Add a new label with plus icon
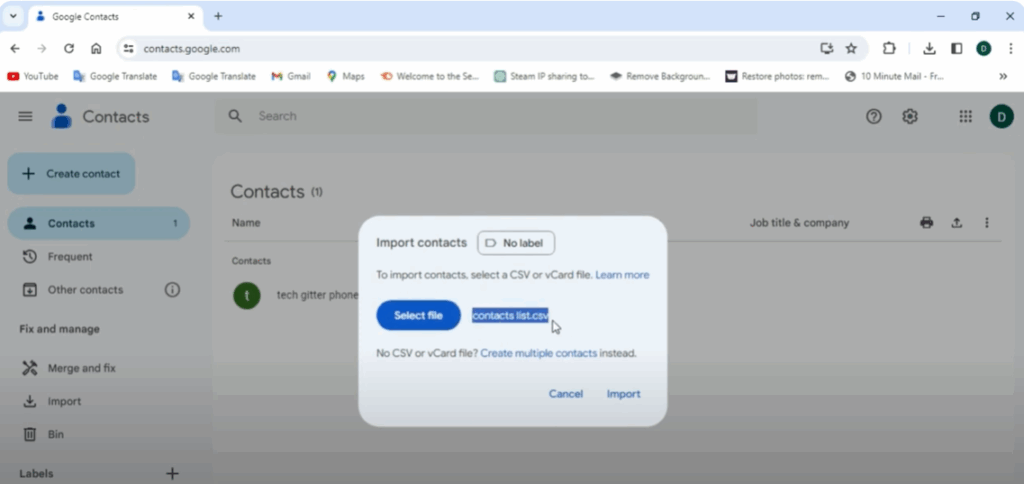The height and width of the screenshot is (484, 1024). 172,474
